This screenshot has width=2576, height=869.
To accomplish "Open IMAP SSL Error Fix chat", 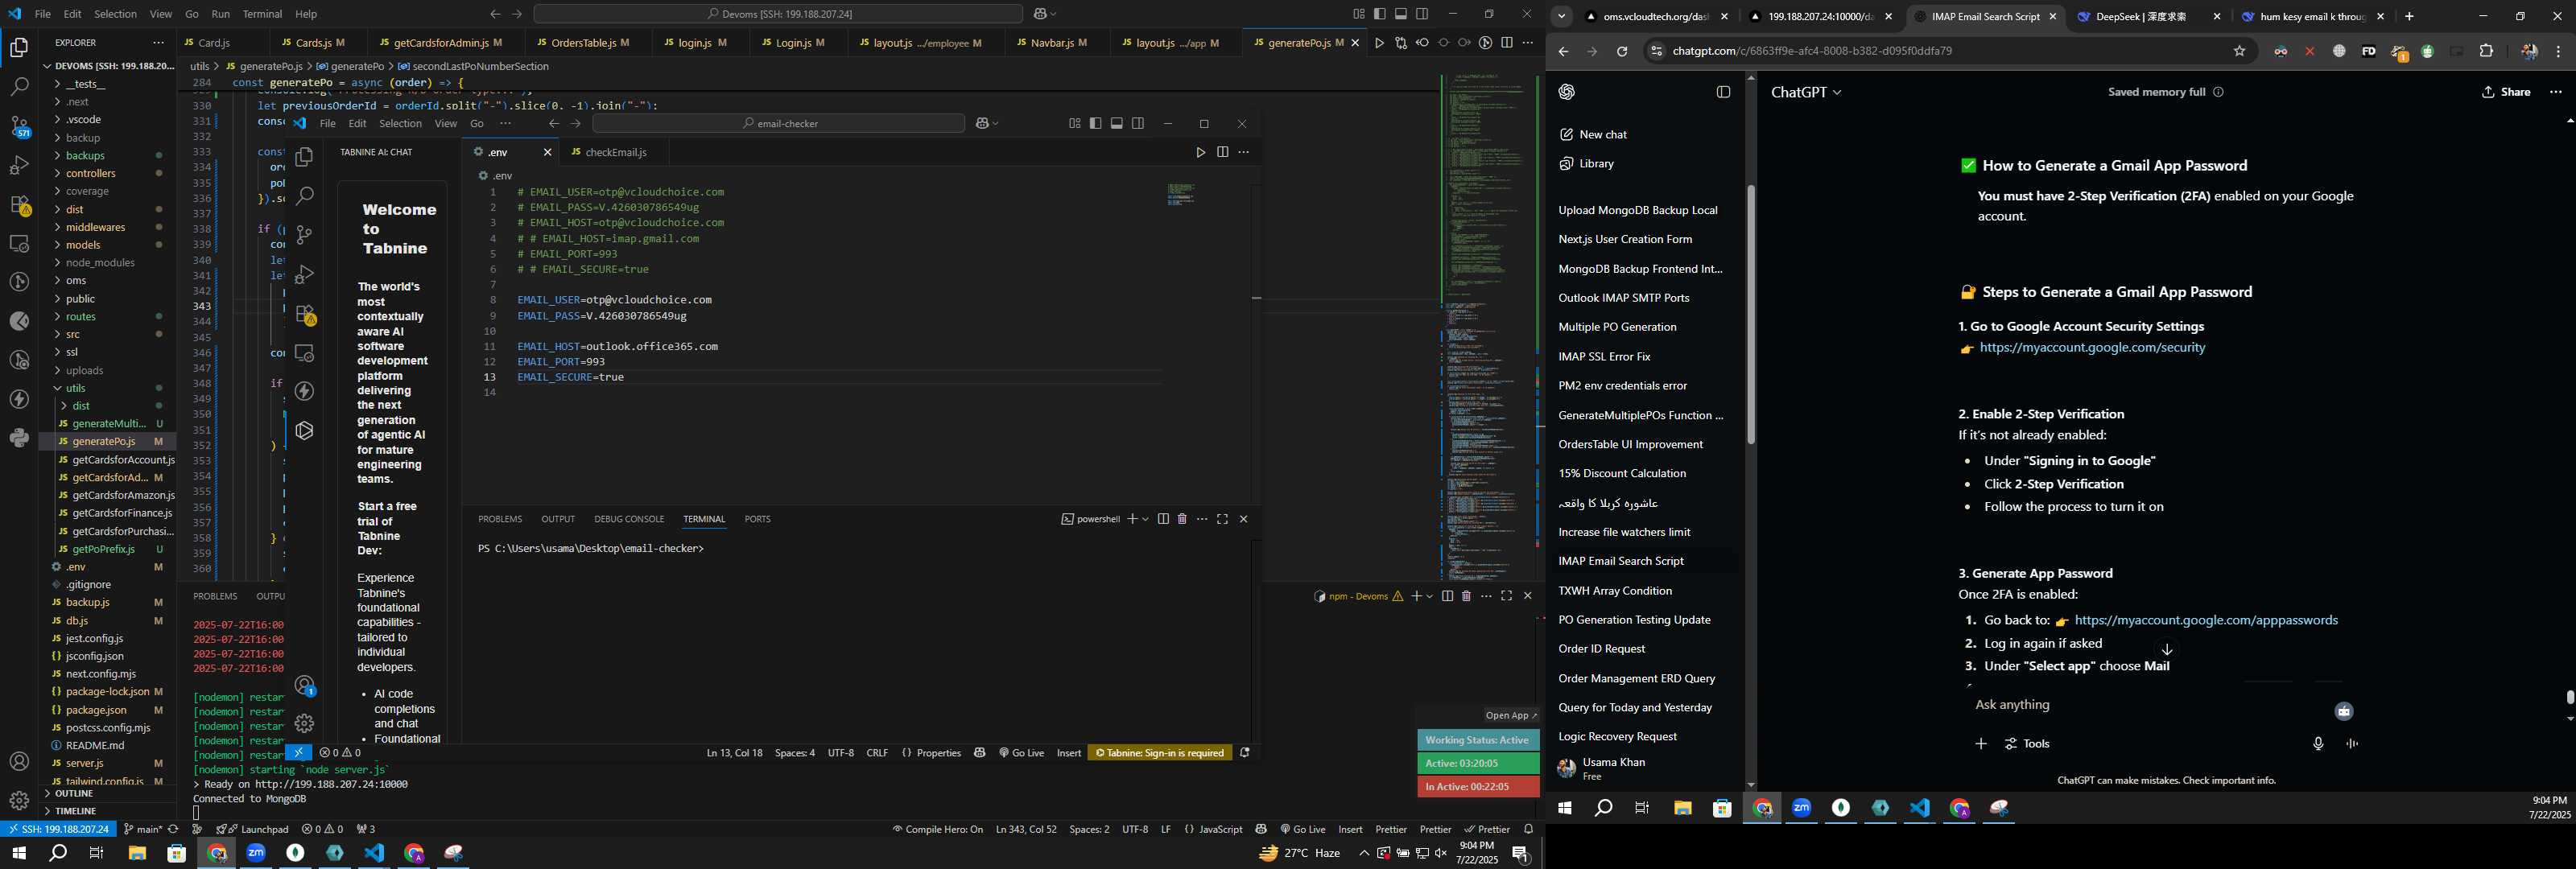I will point(1604,356).
